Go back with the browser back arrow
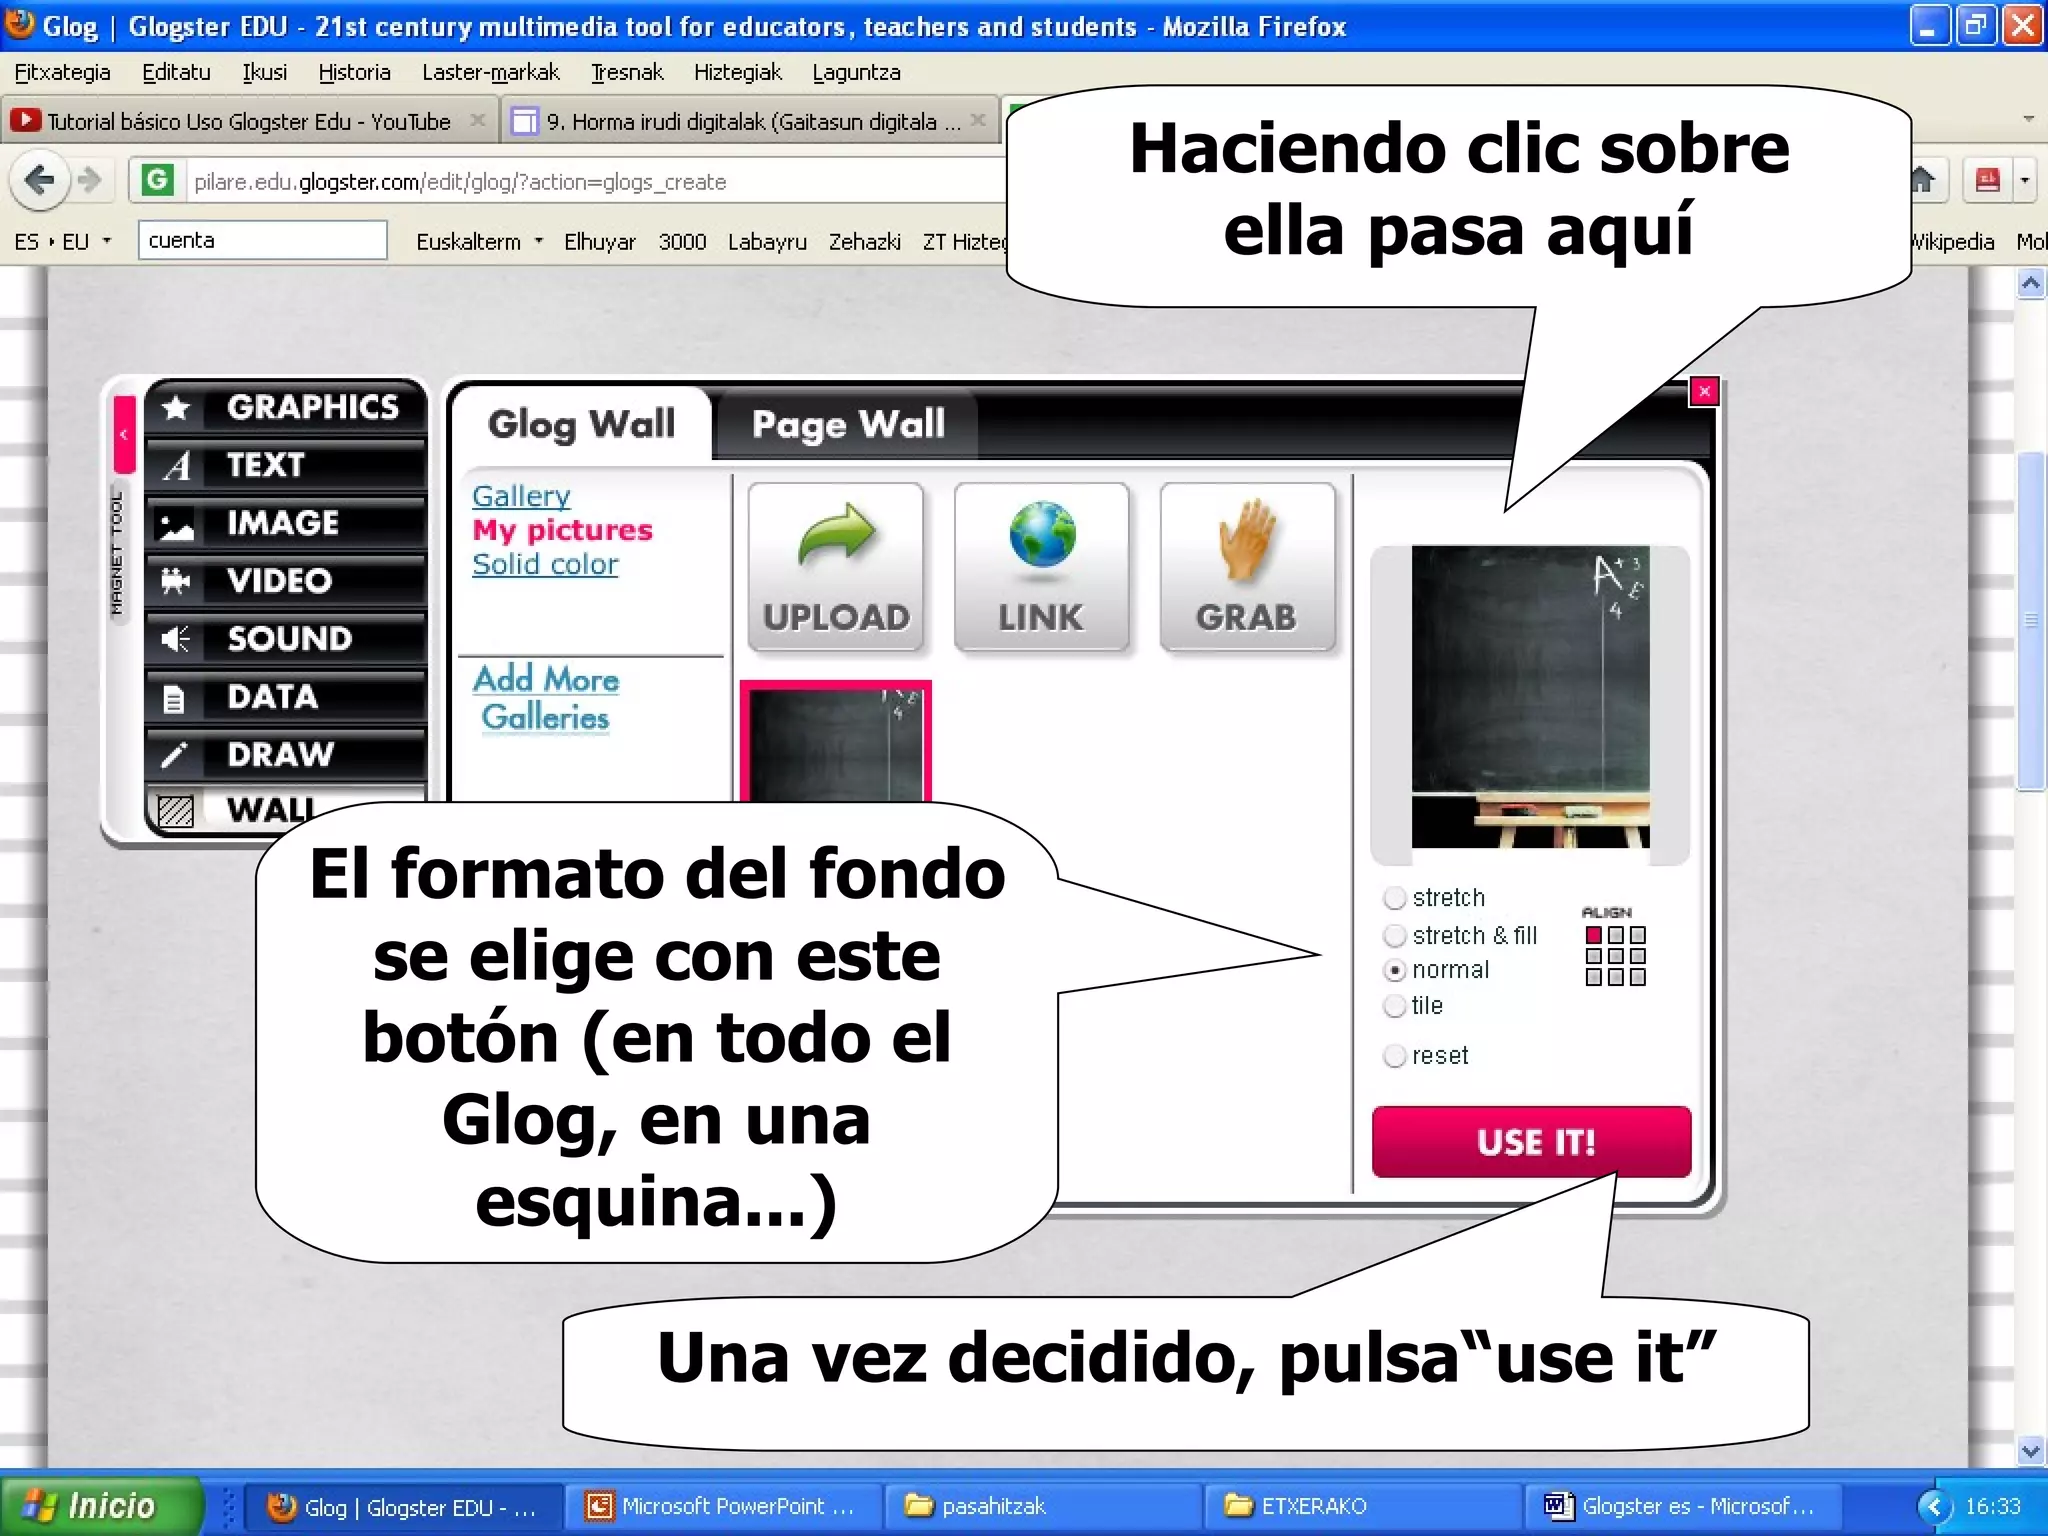The image size is (2048, 1536). click(x=39, y=181)
